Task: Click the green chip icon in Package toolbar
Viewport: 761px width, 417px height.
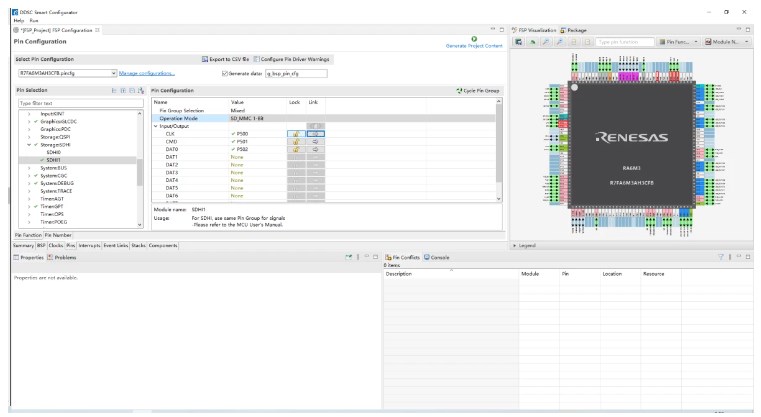Action: click(x=532, y=42)
